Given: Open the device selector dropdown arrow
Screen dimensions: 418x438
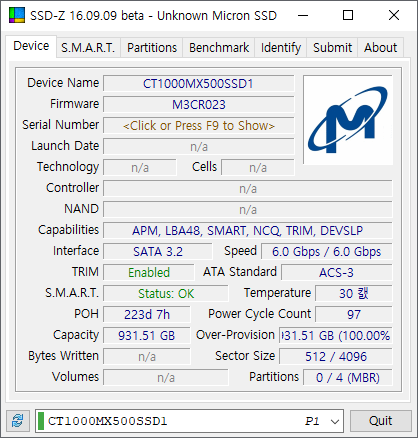Looking at the screenshot, I should (x=335, y=421).
